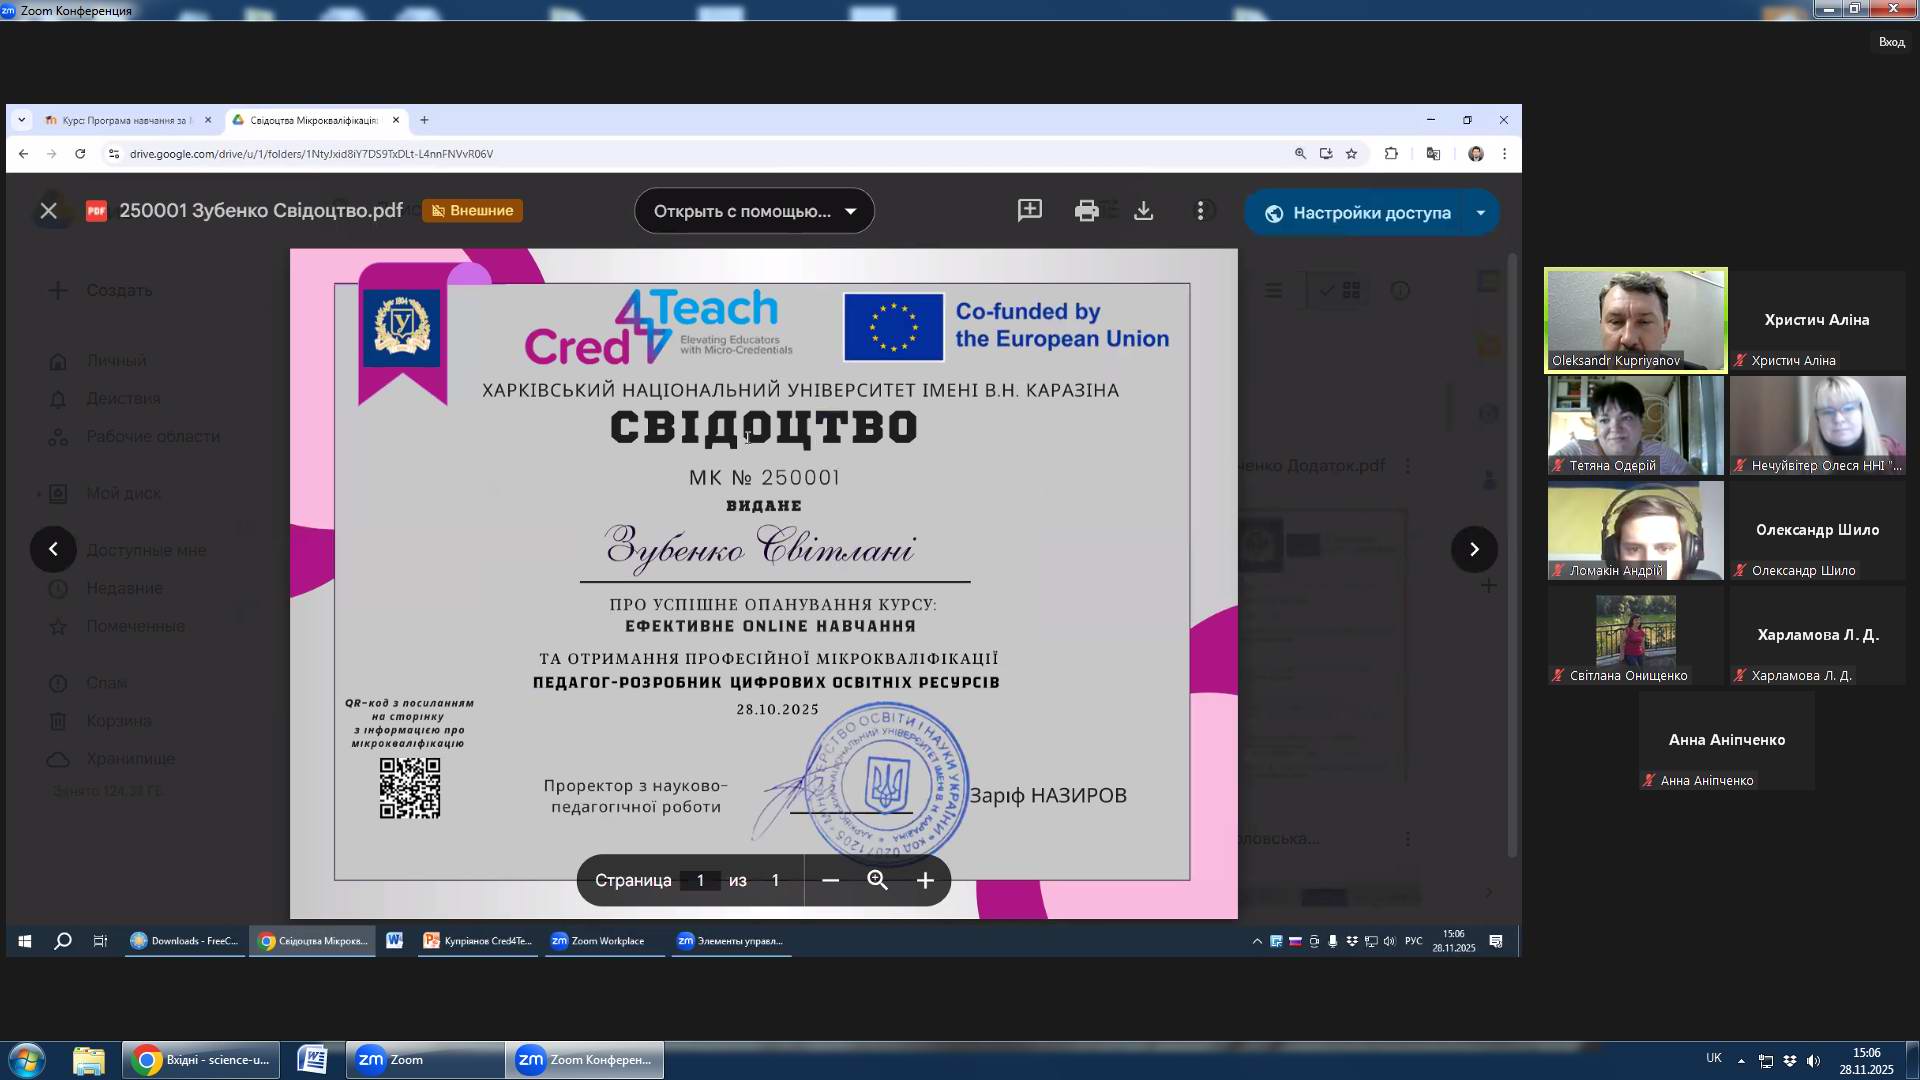Expand arrow beside Настройки доступа
Image resolution: width=1920 pixels, height=1080 pixels.
click(x=1480, y=212)
